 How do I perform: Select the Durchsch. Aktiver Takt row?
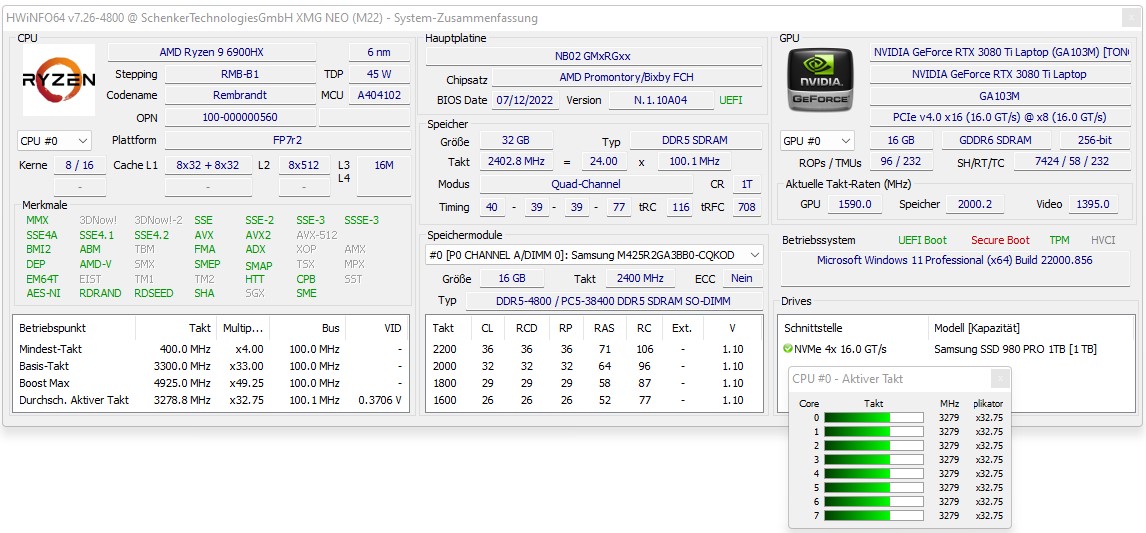click(x=210, y=400)
